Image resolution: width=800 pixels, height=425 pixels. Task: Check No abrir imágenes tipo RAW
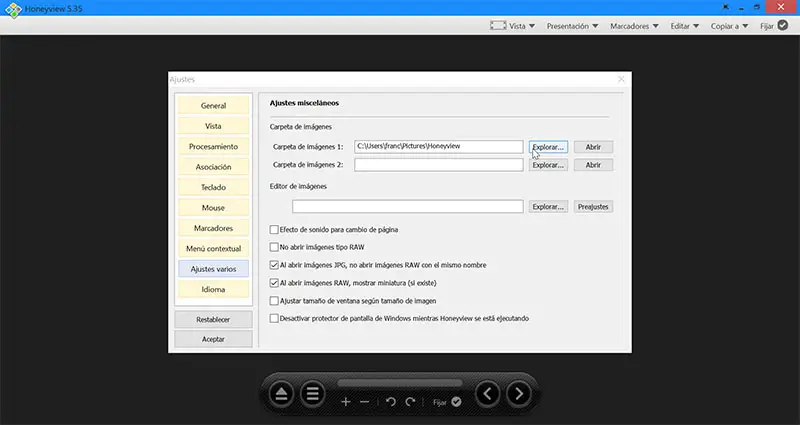pos(274,247)
